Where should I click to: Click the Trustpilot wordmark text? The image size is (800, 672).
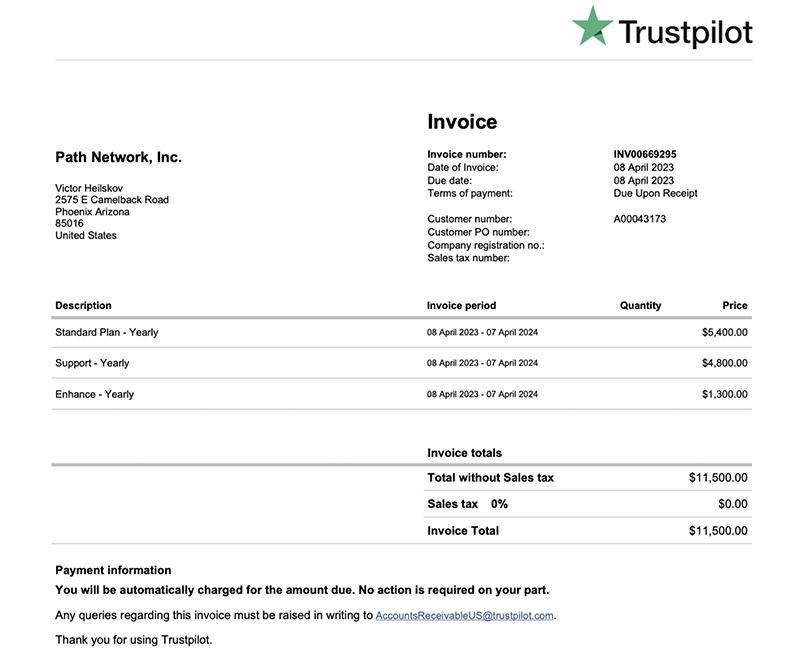[x=685, y=32]
